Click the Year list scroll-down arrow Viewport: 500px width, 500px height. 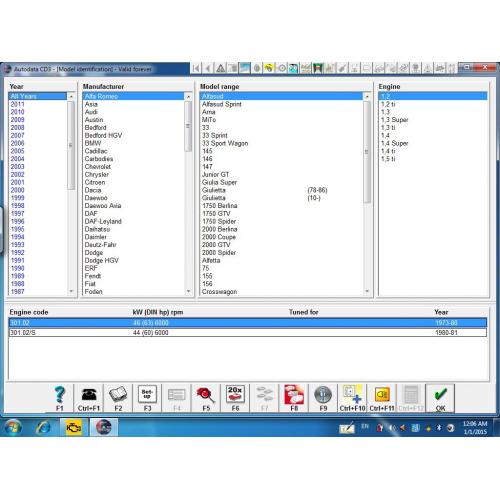click(x=71, y=291)
